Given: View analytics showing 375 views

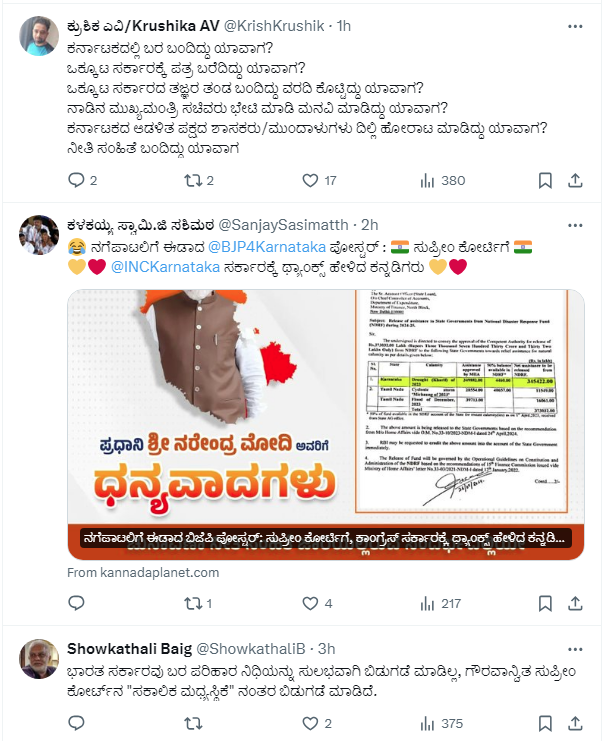Looking at the screenshot, I should click(x=441, y=724).
